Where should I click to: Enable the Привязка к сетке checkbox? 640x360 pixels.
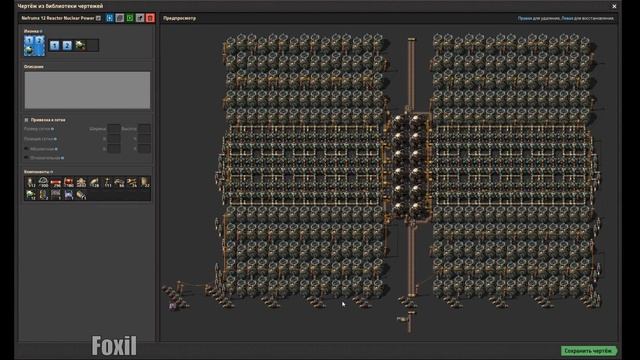tap(27, 120)
